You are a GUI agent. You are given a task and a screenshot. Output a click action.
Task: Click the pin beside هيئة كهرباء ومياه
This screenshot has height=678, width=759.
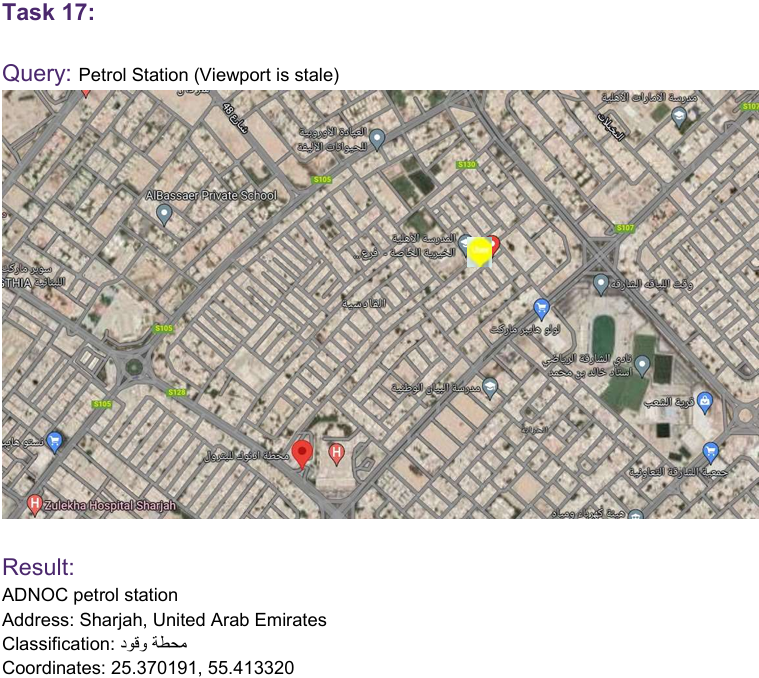coord(636,514)
